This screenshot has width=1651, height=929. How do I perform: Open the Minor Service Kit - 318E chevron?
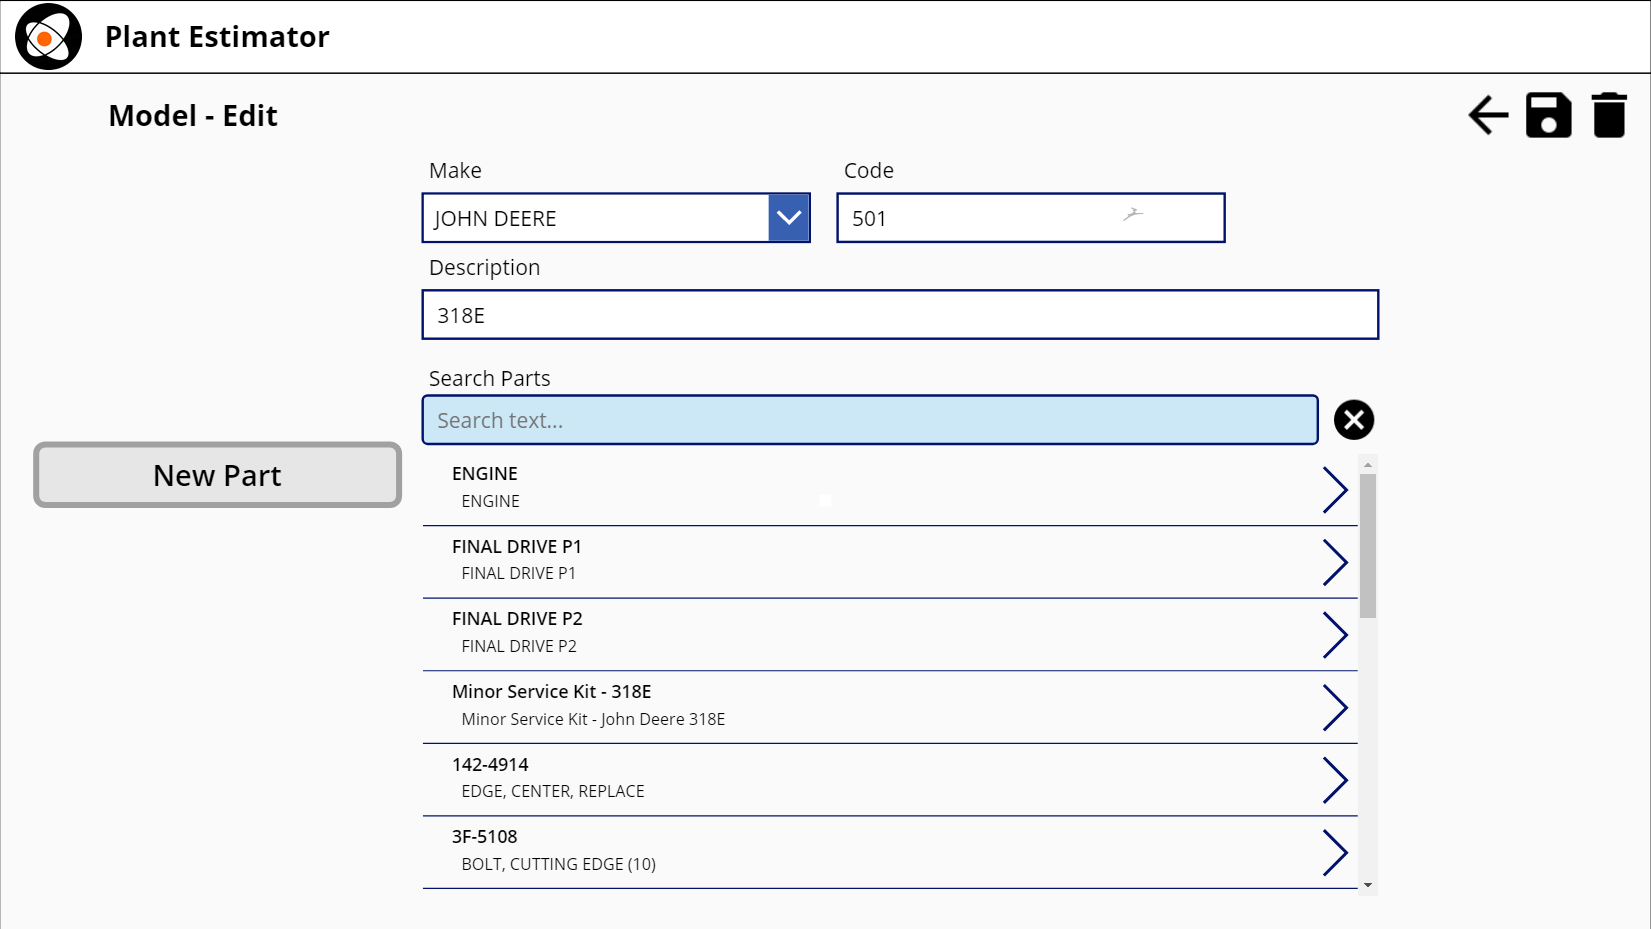pyautogui.click(x=1335, y=707)
